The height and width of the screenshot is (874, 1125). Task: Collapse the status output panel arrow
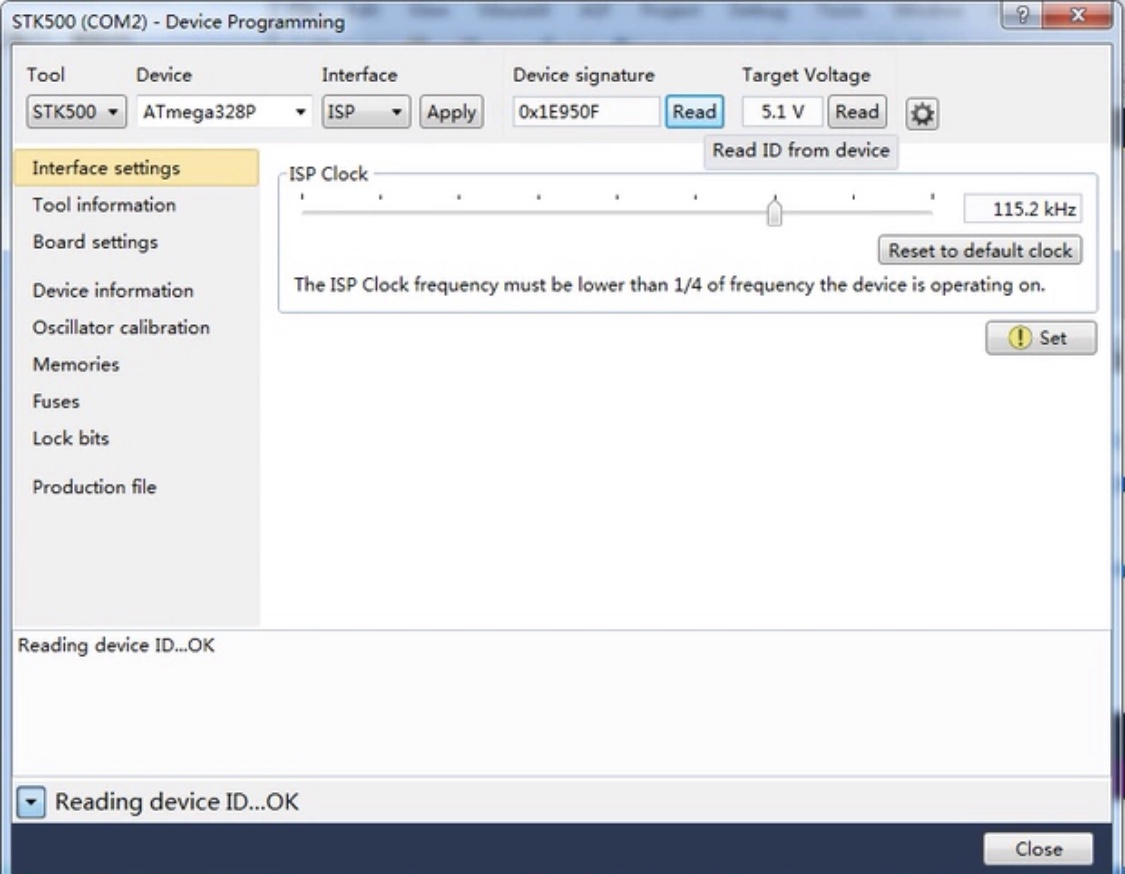click(x=31, y=802)
